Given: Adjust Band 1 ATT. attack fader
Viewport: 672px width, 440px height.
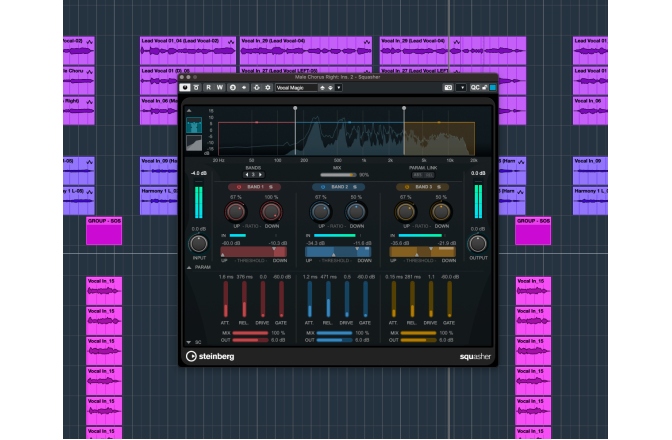Looking at the screenshot, I should click(225, 300).
